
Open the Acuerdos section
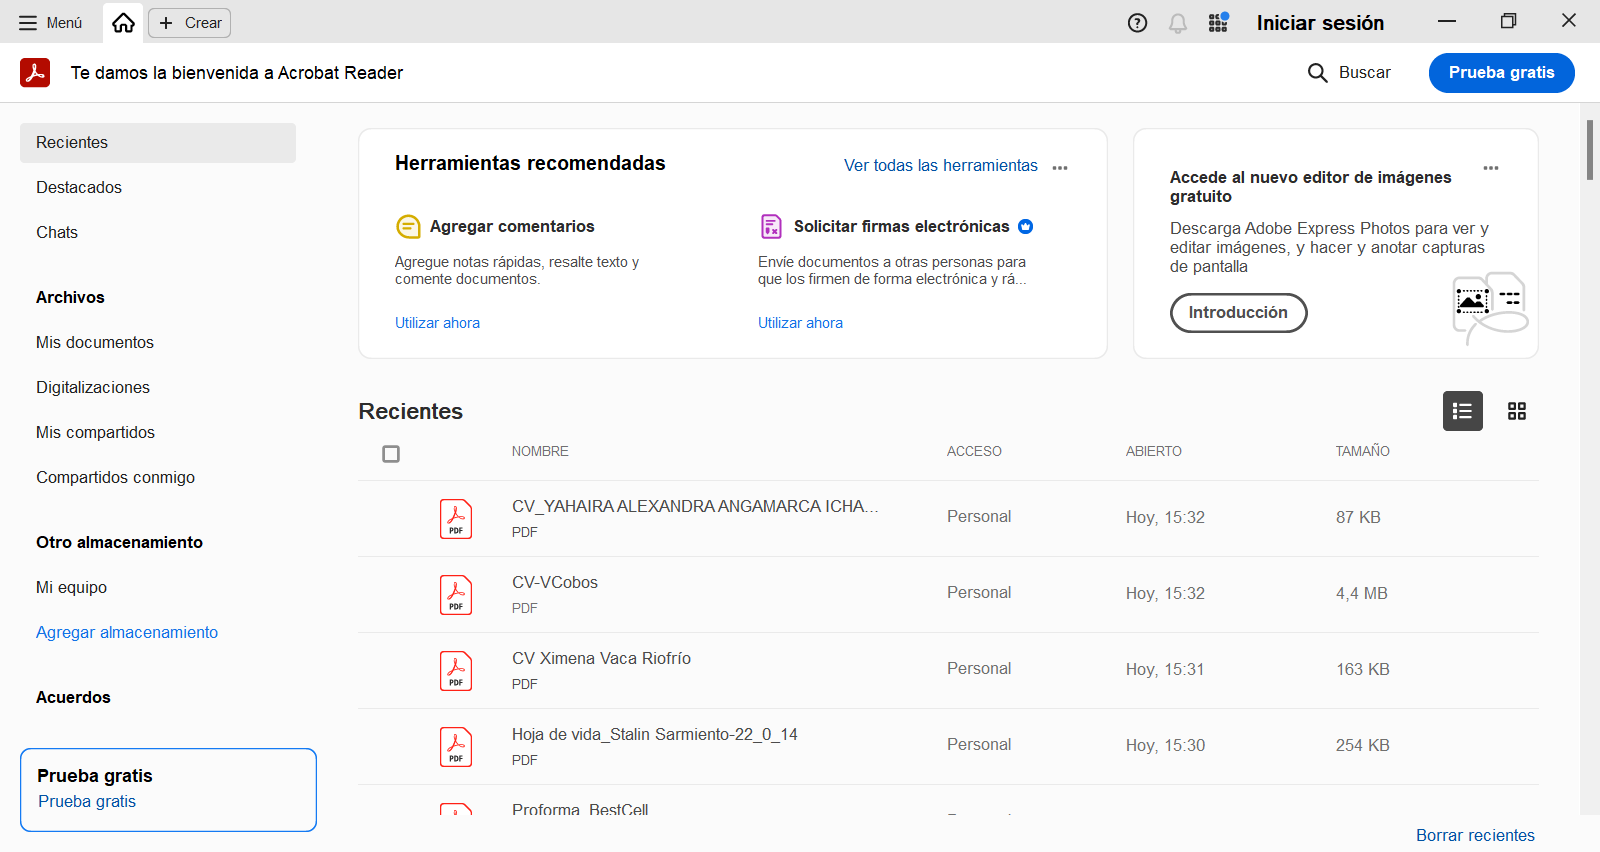pos(73,698)
